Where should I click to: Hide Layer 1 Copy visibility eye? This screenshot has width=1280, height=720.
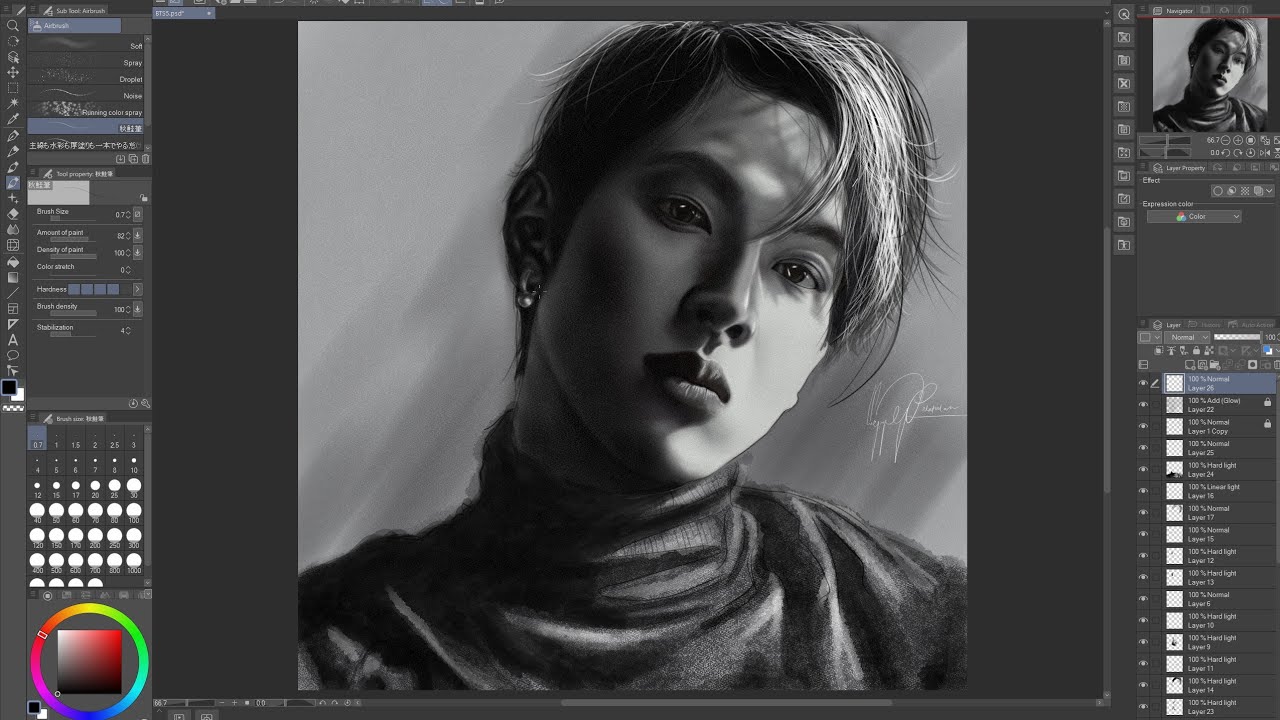tap(1144, 426)
